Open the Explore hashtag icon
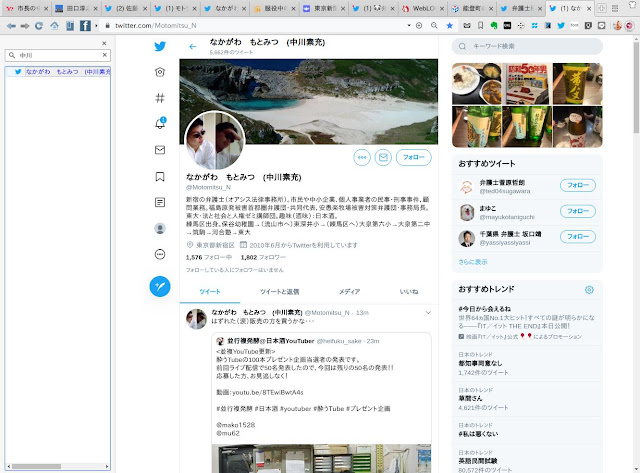The image size is (640, 473). [x=160, y=98]
